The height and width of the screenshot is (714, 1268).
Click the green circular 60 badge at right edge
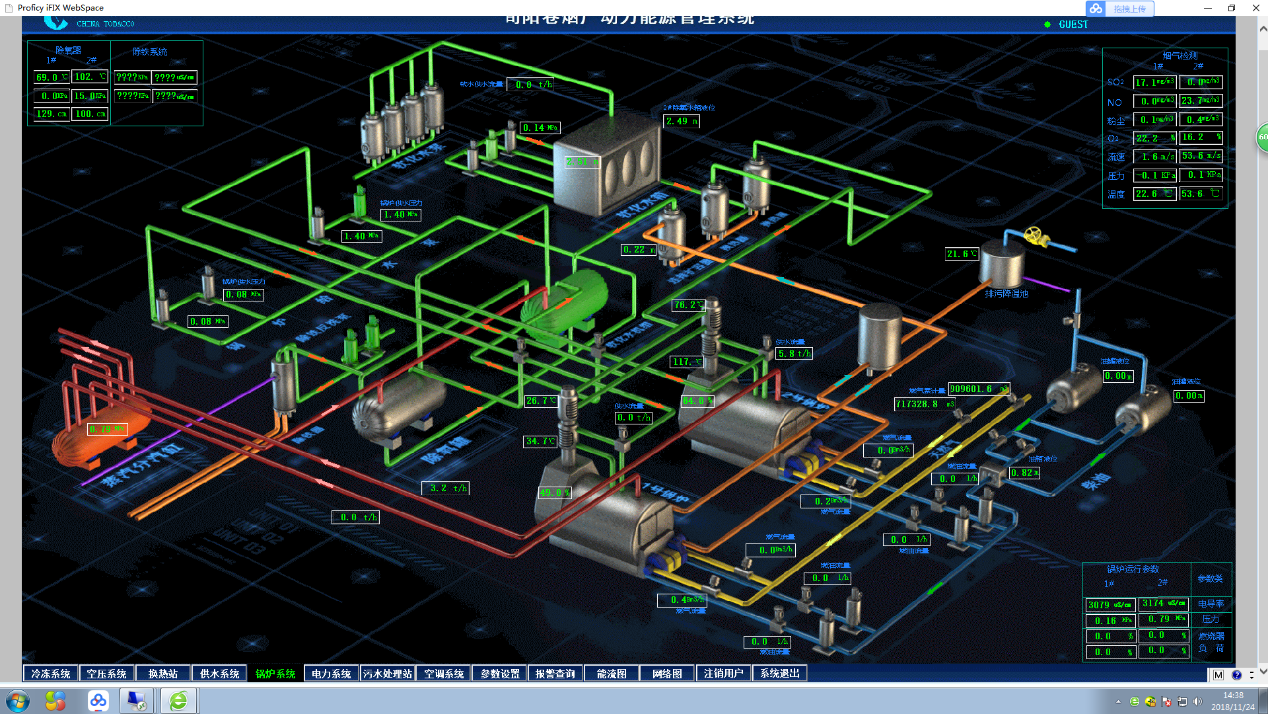click(x=1261, y=138)
